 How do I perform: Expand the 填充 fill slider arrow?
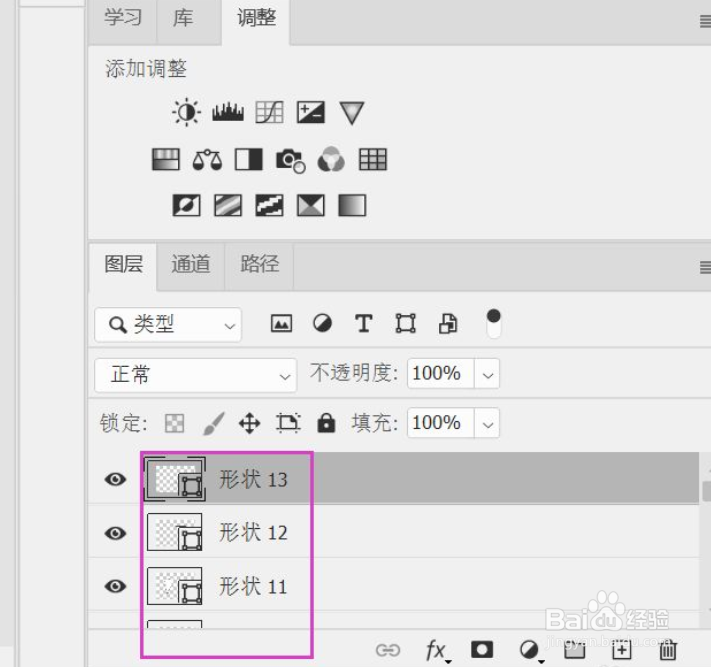click(487, 424)
